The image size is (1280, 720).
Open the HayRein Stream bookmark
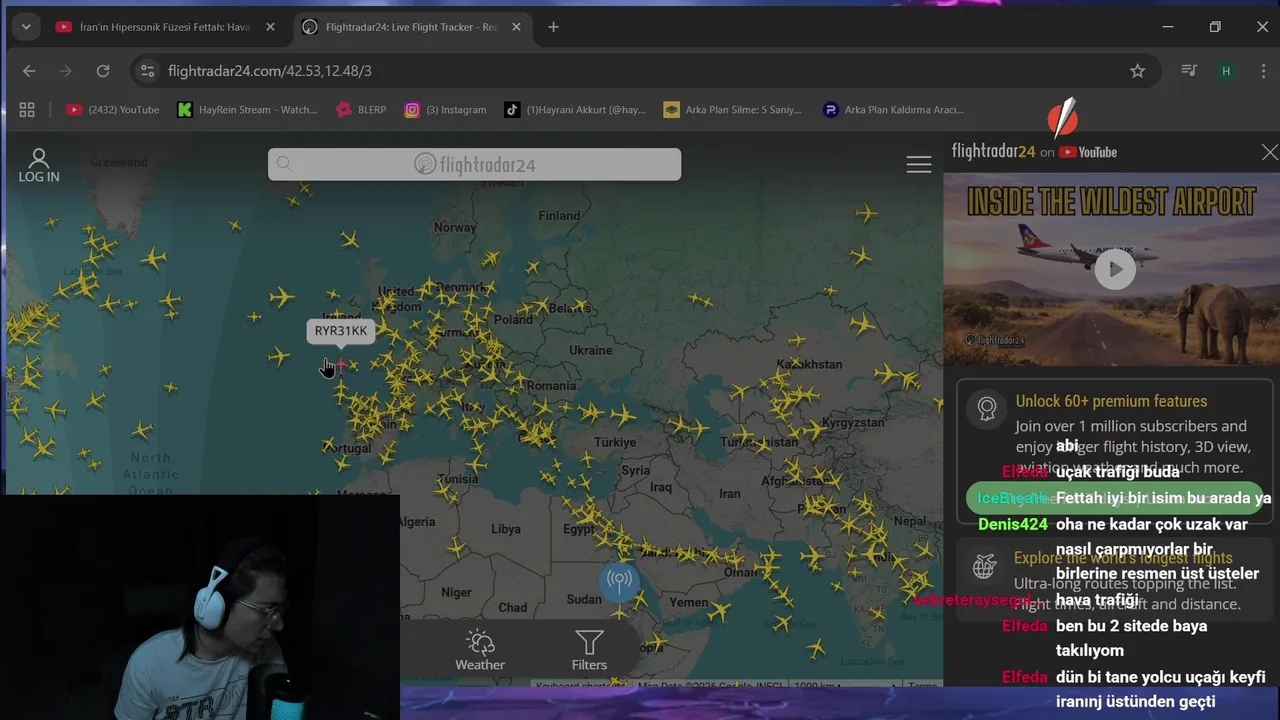[247, 110]
